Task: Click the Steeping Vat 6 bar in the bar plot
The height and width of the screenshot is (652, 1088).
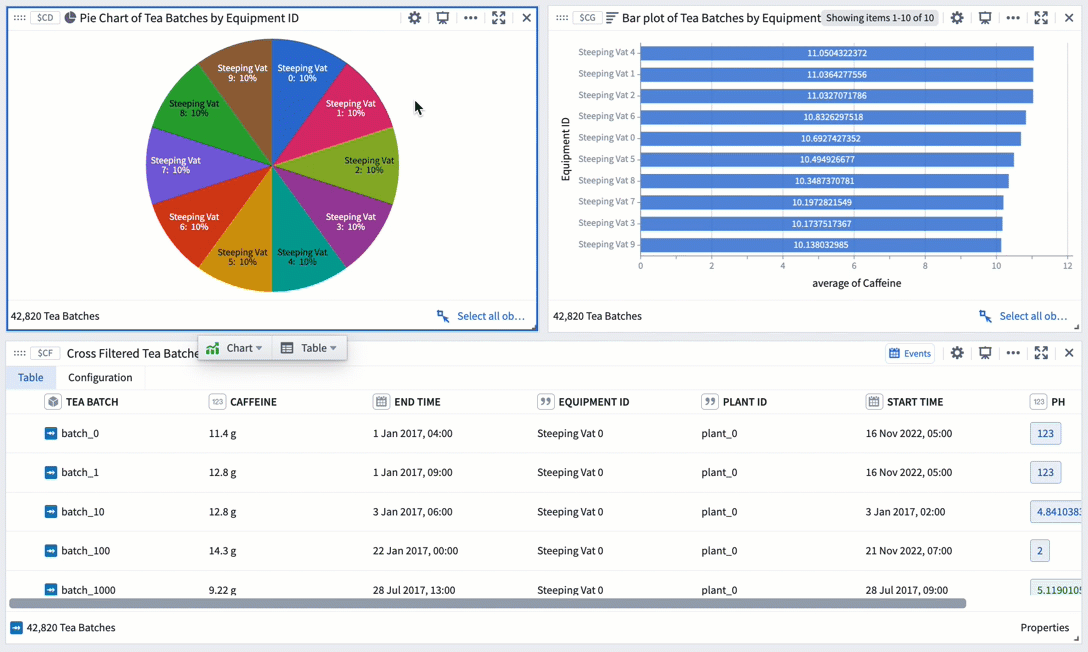Action: tap(833, 117)
